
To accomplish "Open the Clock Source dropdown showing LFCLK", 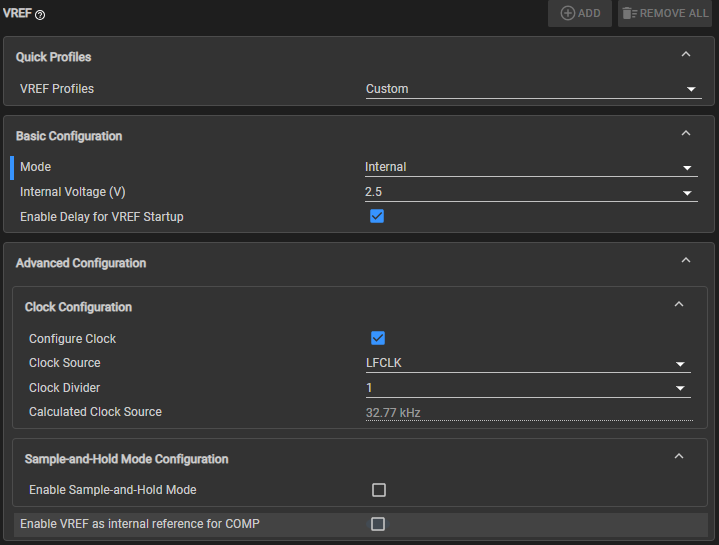I will tap(528, 363).
